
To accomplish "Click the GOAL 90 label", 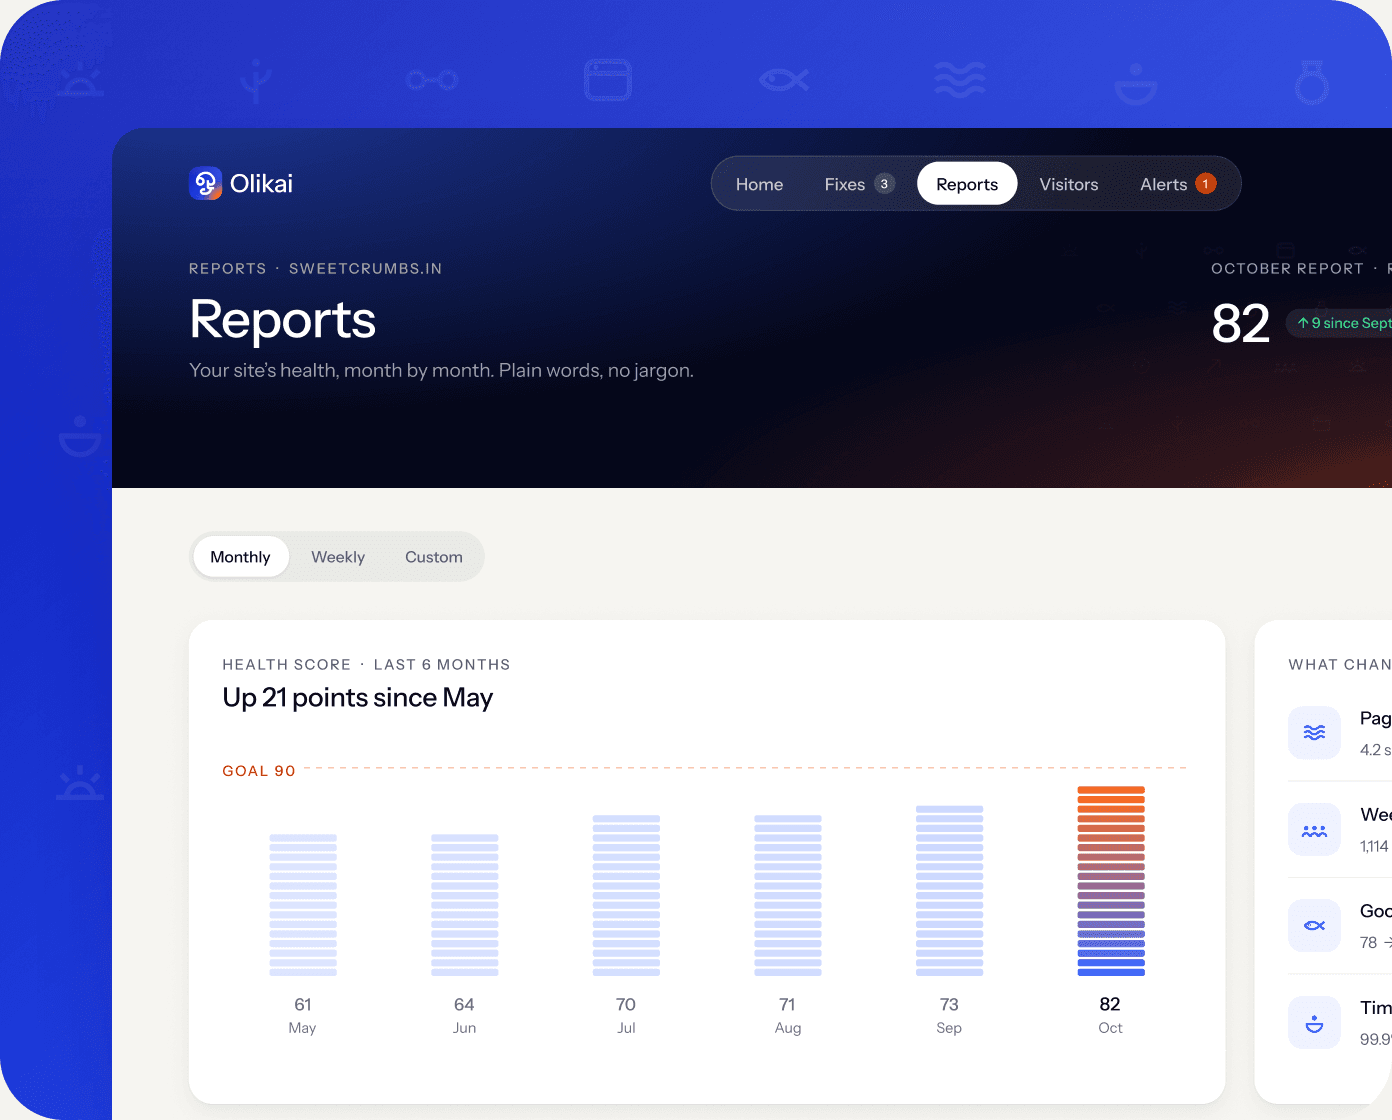I will click(259, 771).
